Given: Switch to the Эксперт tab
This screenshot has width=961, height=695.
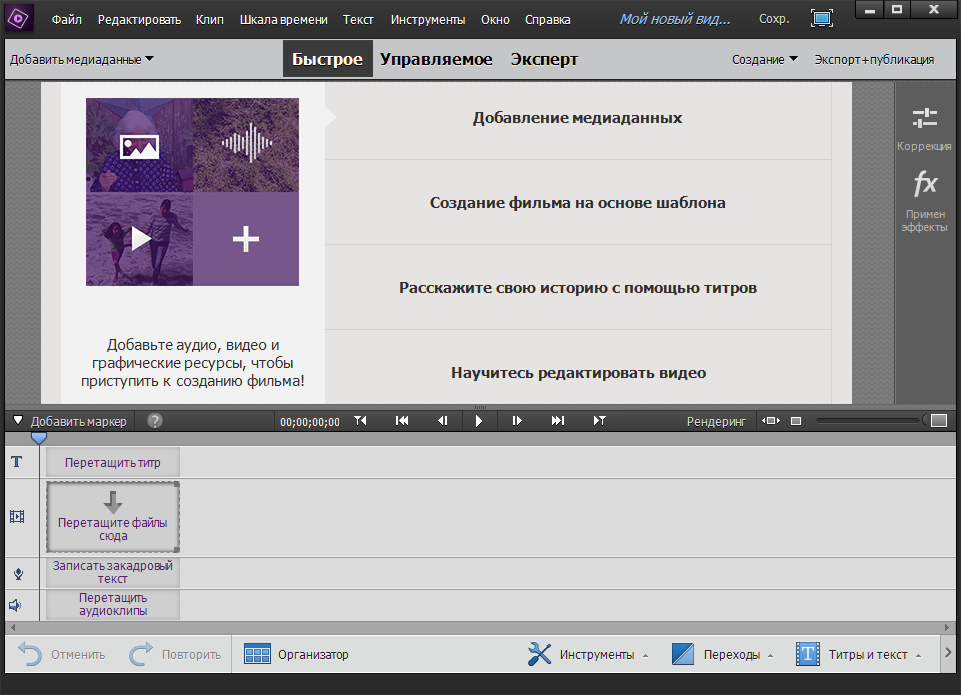Looking at the screenshot, I should coord(544,58).
